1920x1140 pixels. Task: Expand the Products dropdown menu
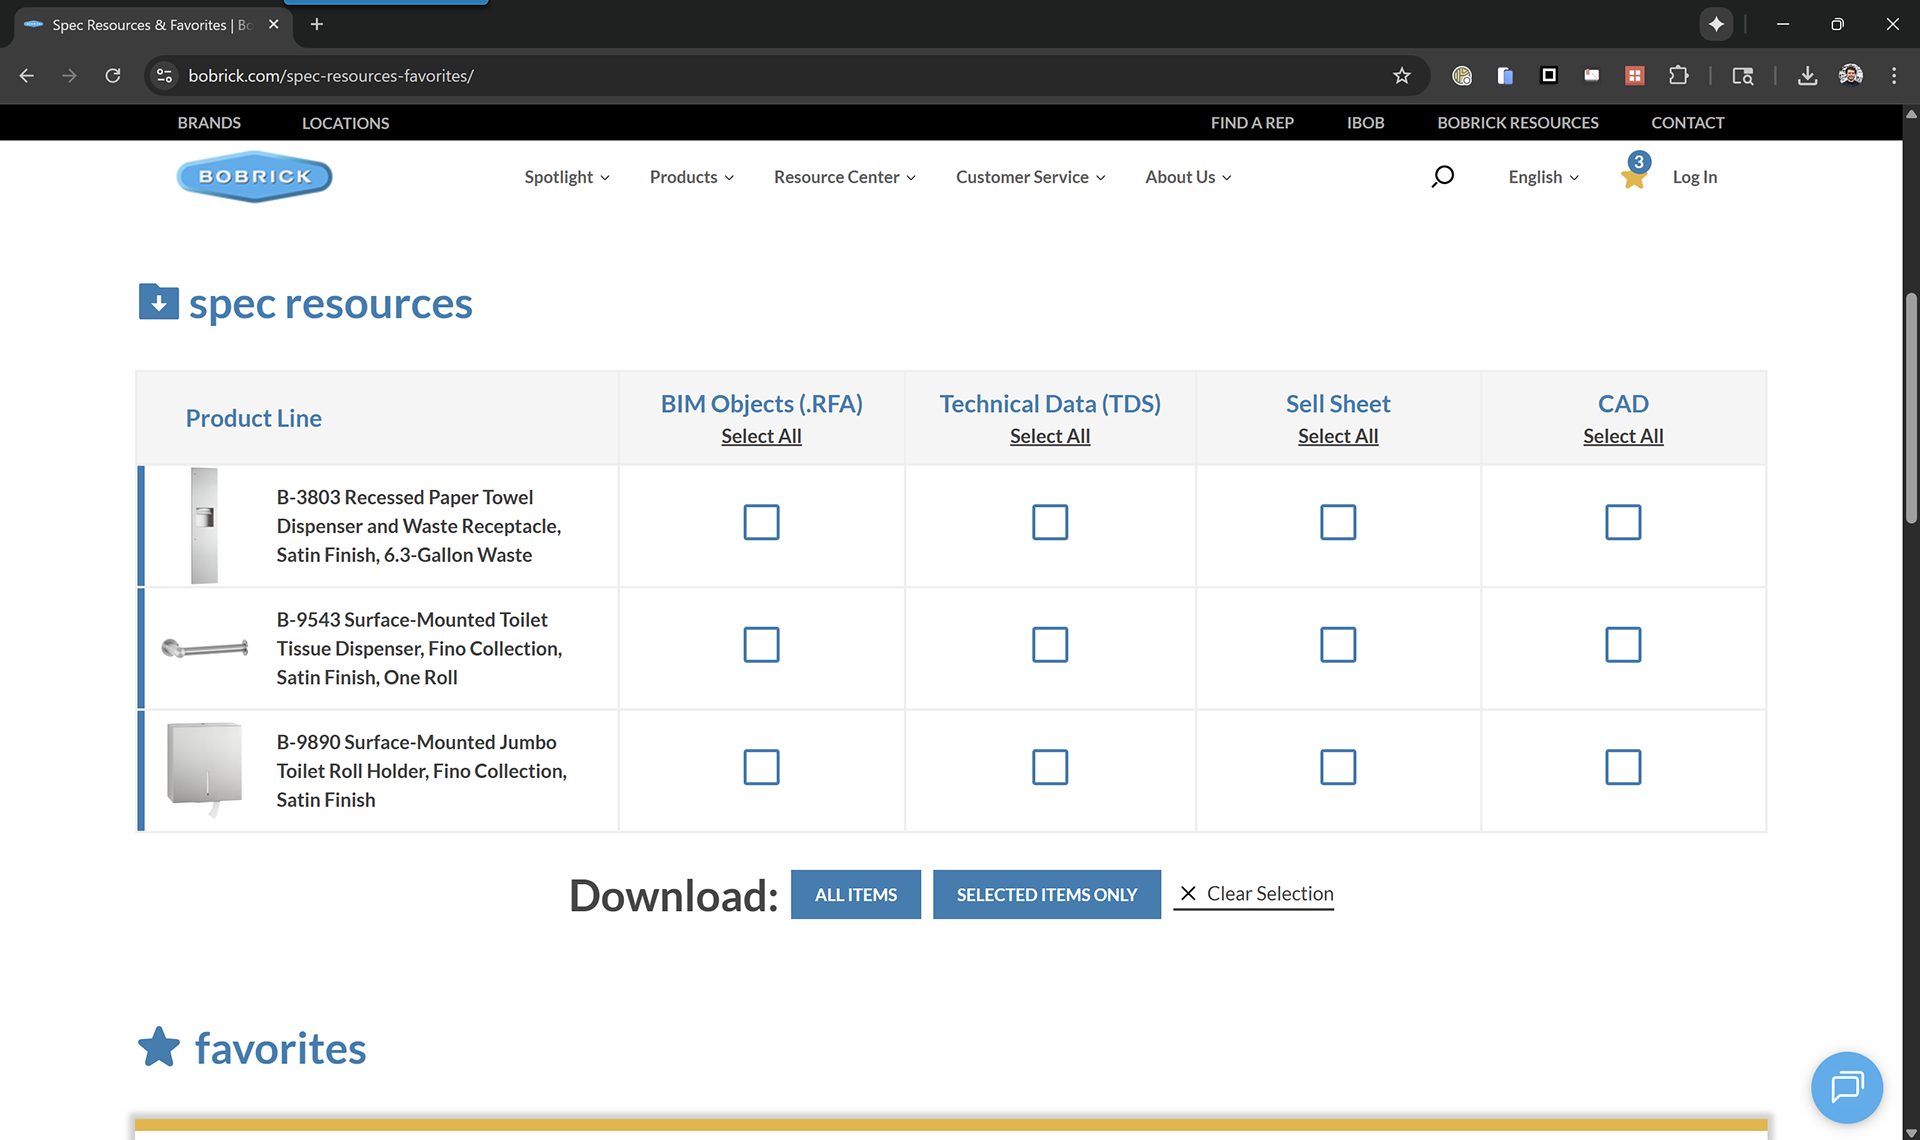coord(691,177)
